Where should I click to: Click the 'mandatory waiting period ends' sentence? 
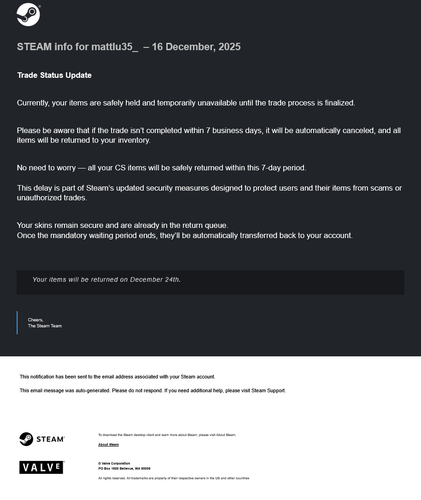pyautogui.click(x=185, y=236)
